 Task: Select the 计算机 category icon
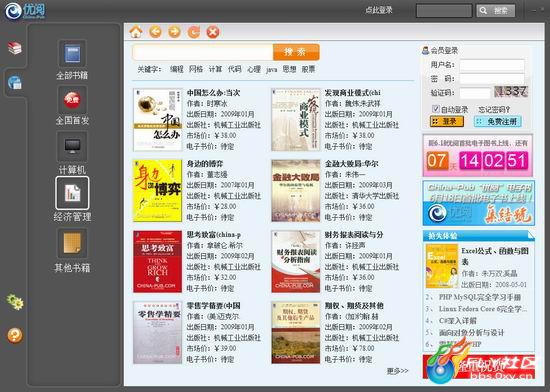pos(72,147)
